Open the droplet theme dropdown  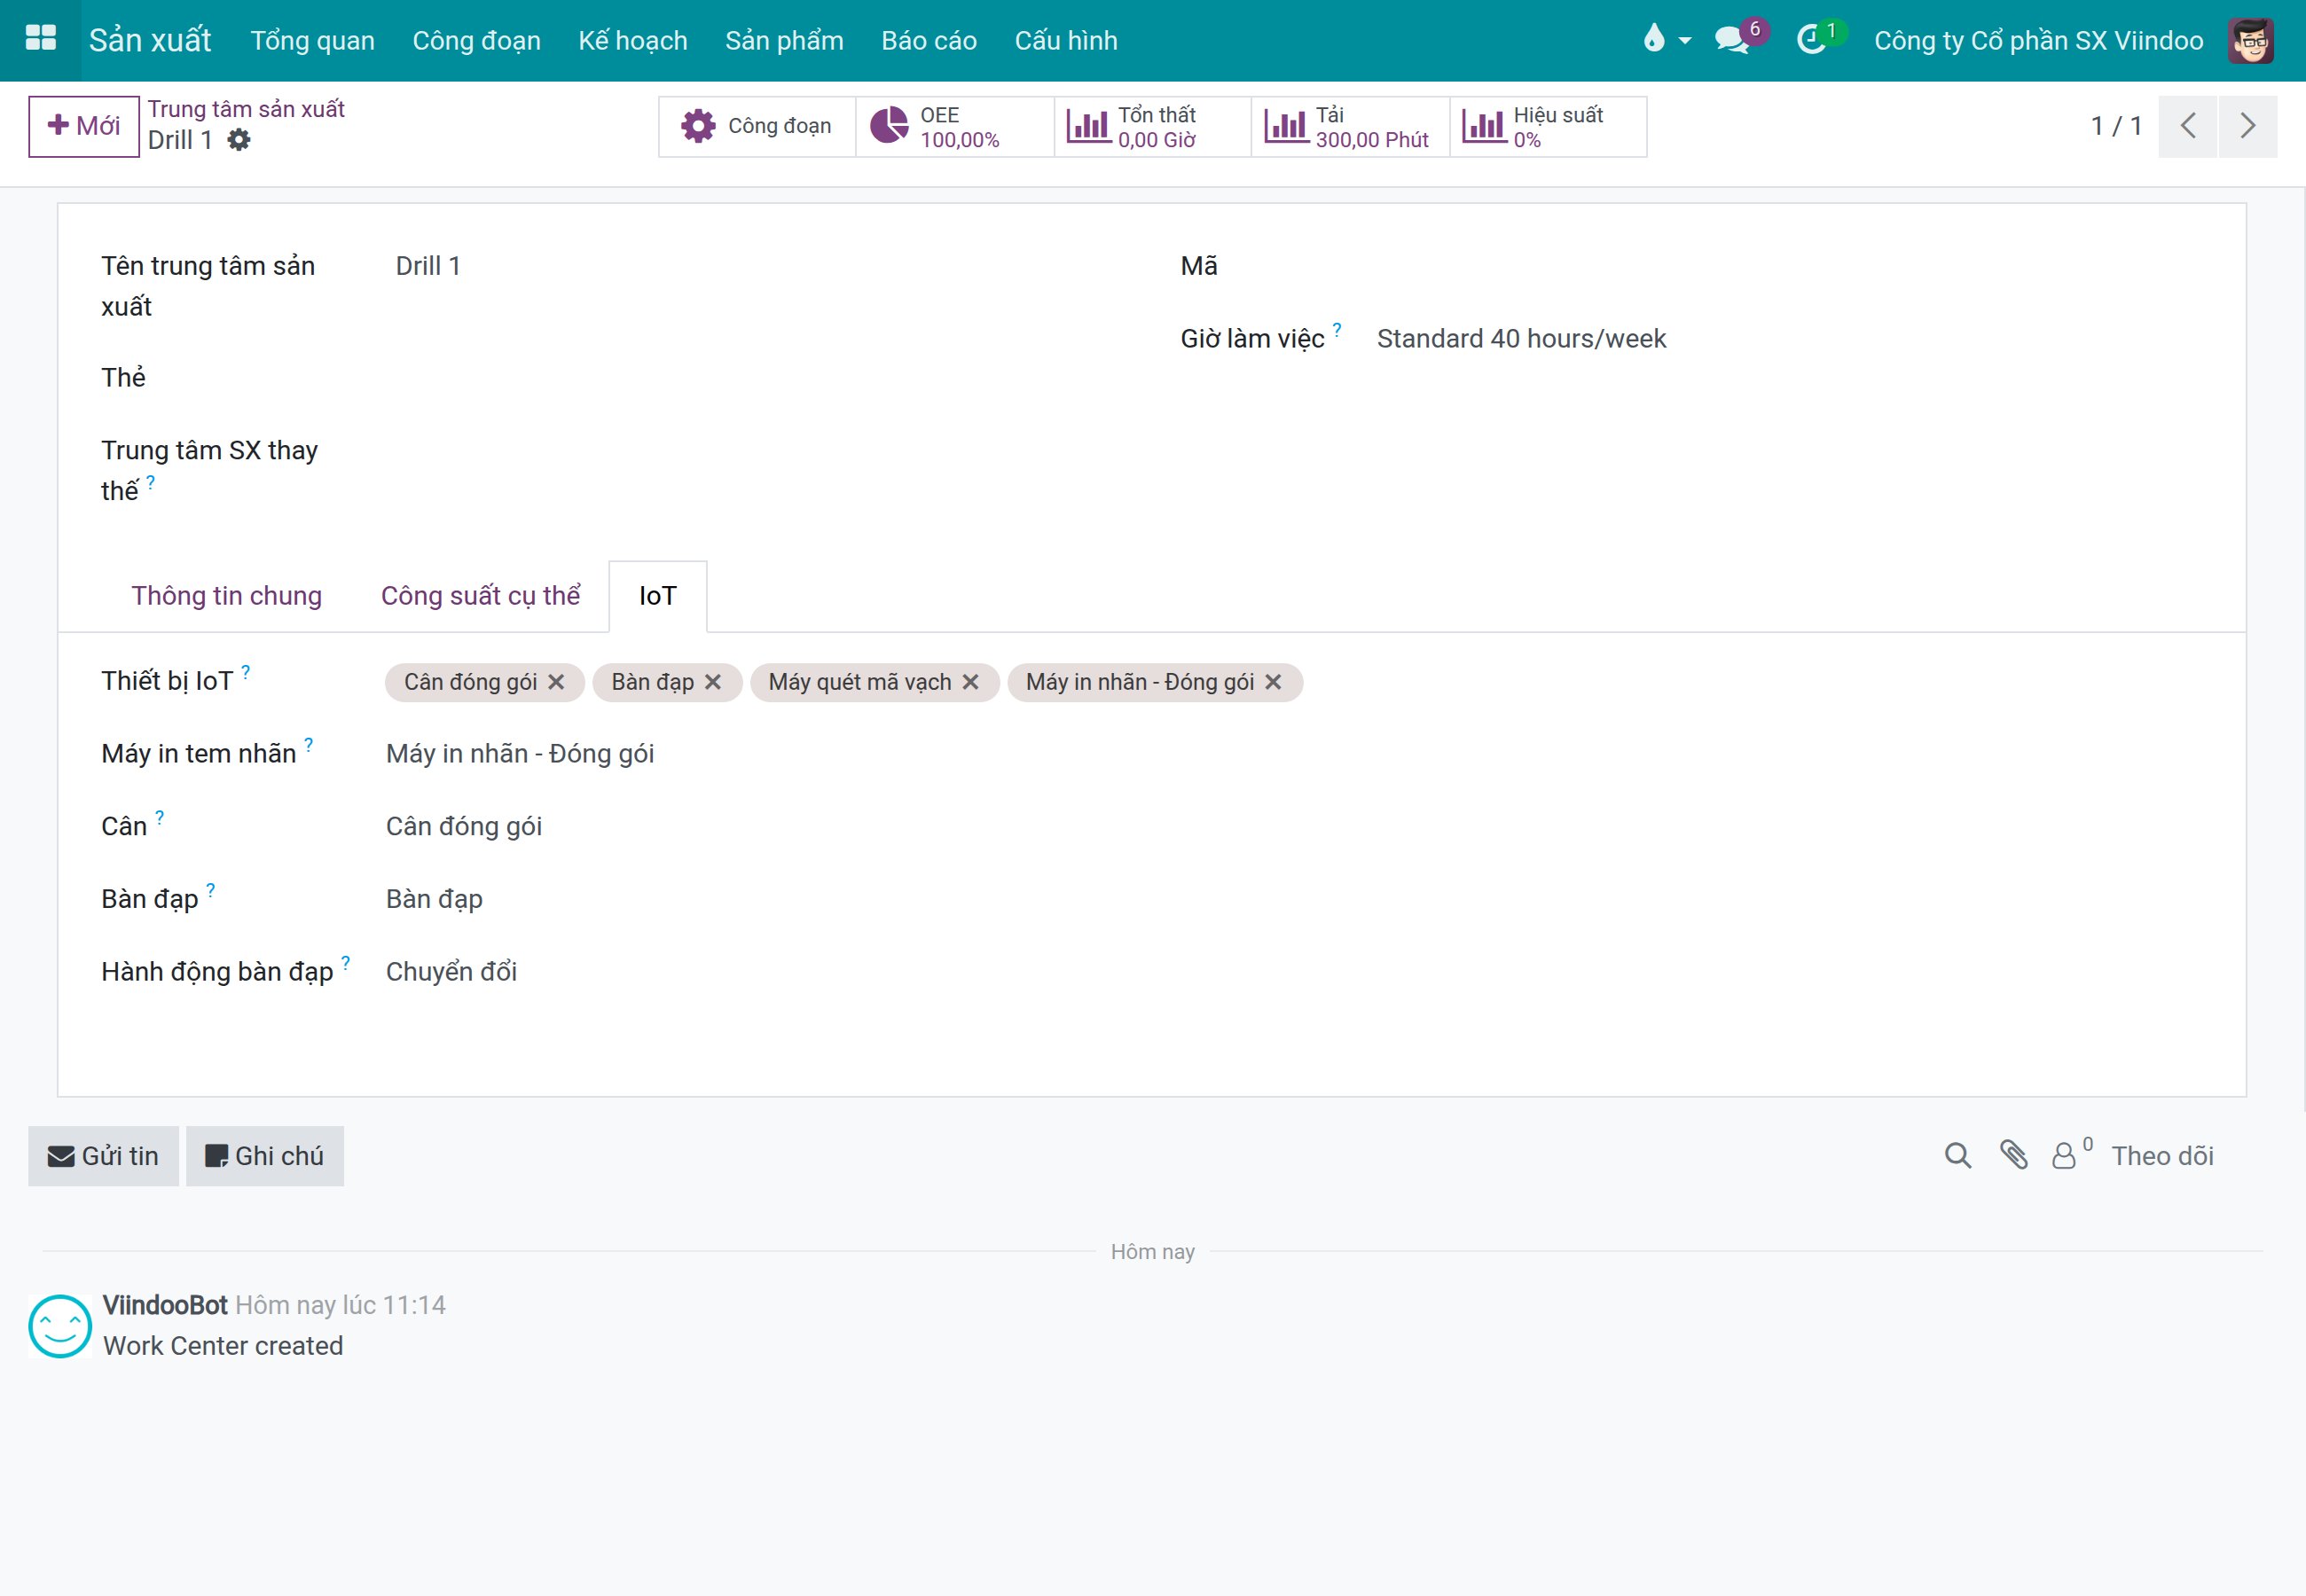click(x=1666, y=40)
